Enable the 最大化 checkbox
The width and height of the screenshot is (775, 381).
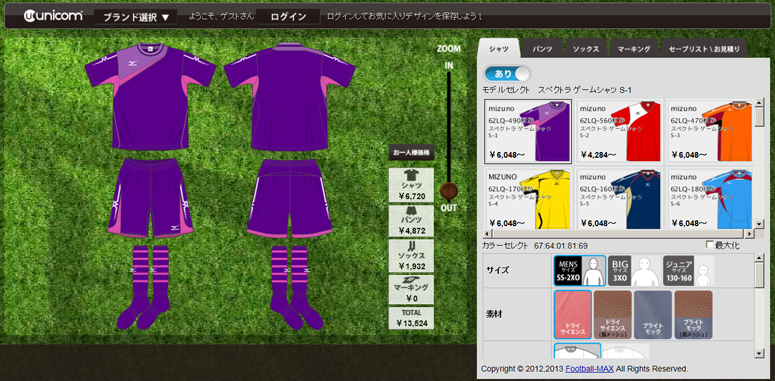point(709,245)
